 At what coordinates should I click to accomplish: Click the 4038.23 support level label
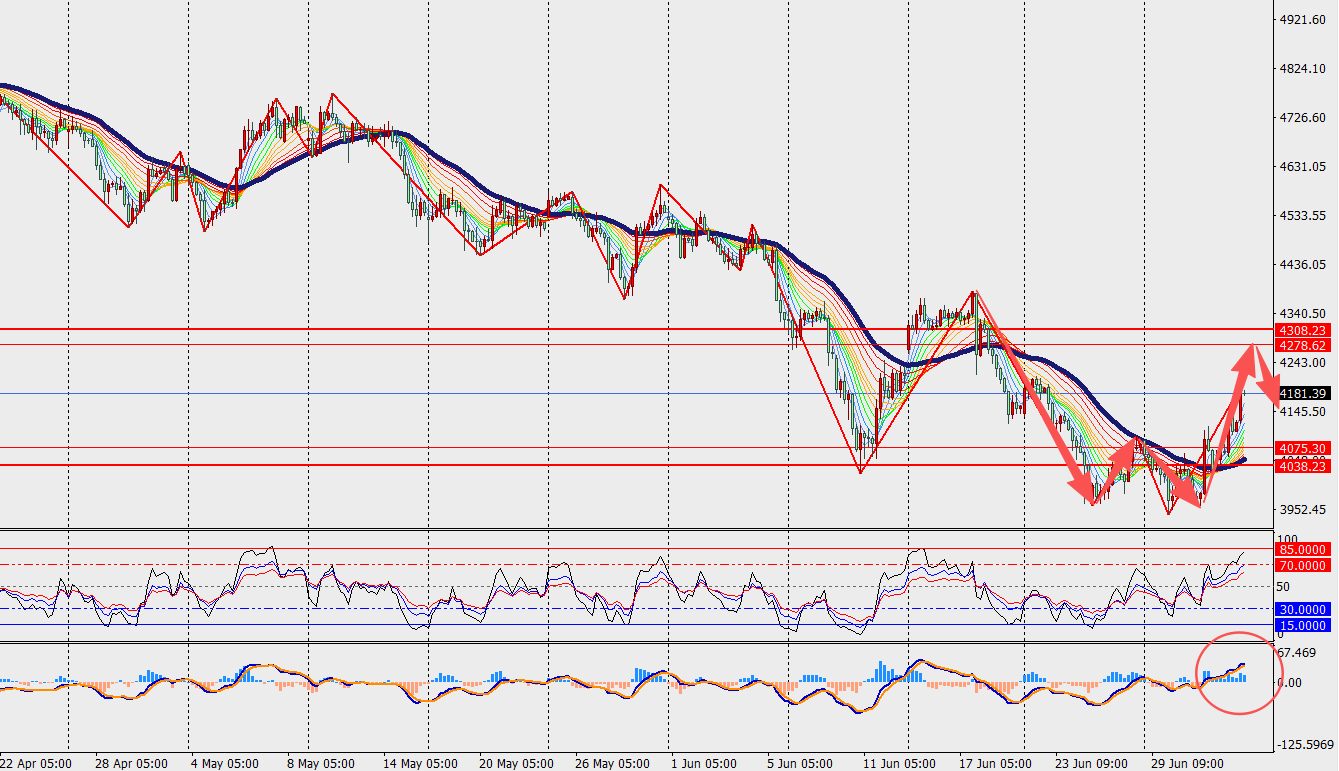[x=1304, y=466]
